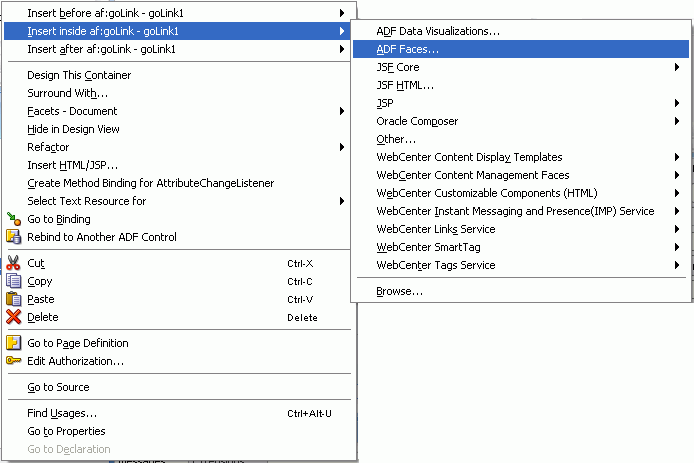This screenshot has height=463, width=694.
Task: Click the Cut scissors icon
Action: 13,263
